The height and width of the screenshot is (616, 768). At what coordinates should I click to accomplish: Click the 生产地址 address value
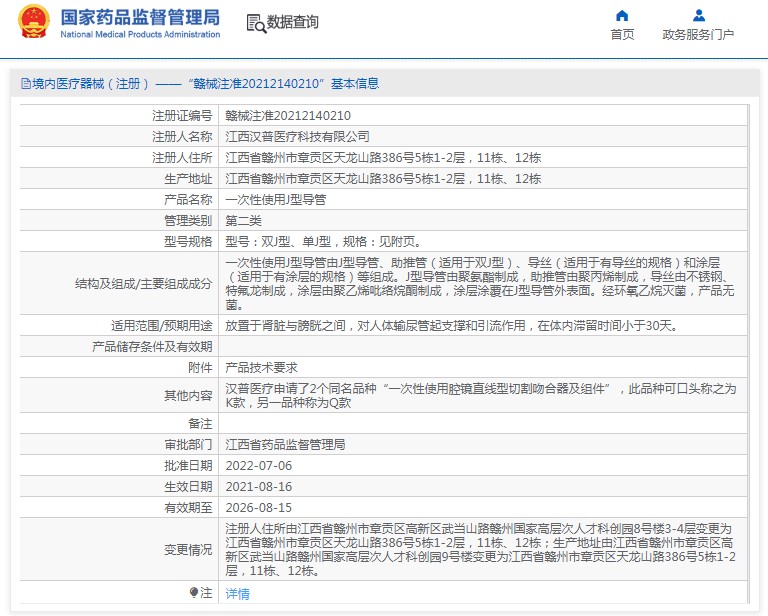click(x=383, y=179)
